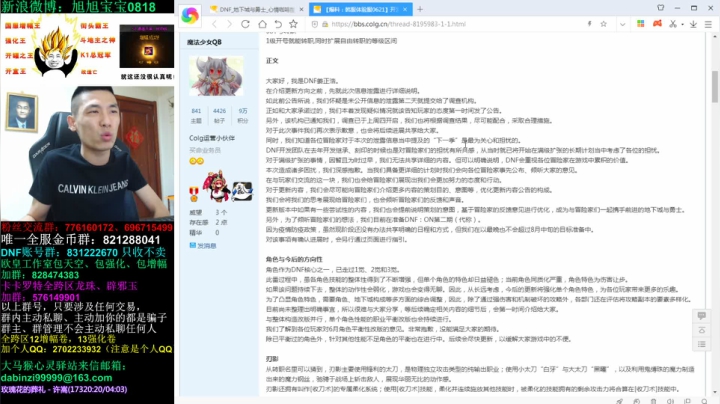Click the floating reply comment button
This screenshot has height=404, width=720.
pos(702,316)
